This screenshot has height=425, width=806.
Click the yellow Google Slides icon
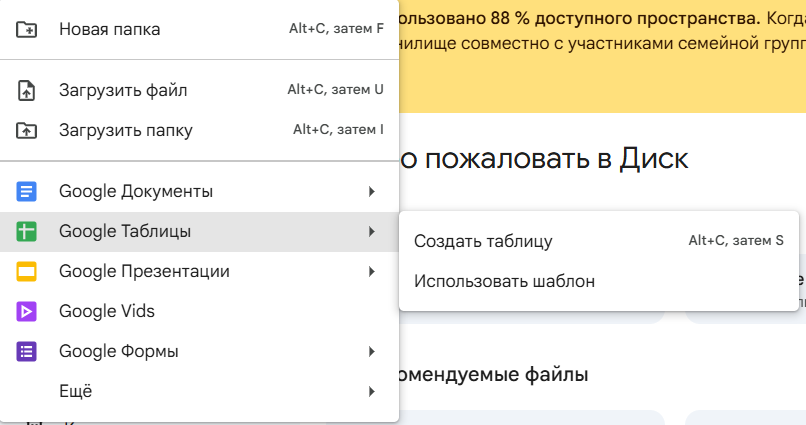tap(26, 271)
